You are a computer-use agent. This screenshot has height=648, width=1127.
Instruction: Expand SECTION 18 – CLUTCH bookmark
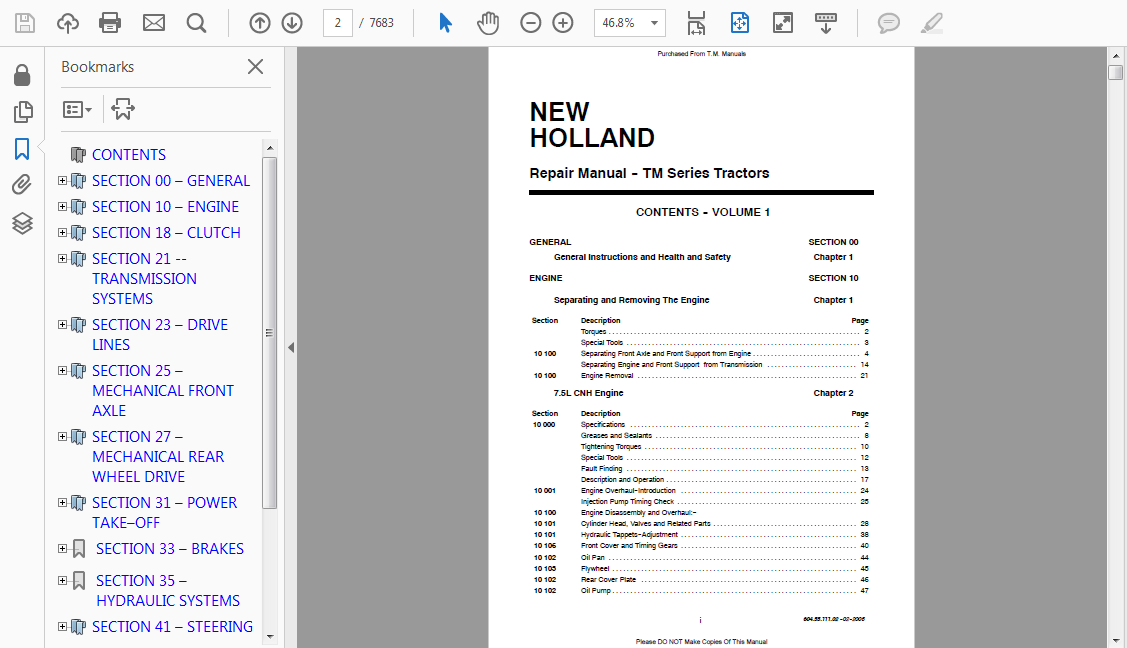[x=63, y=232]
